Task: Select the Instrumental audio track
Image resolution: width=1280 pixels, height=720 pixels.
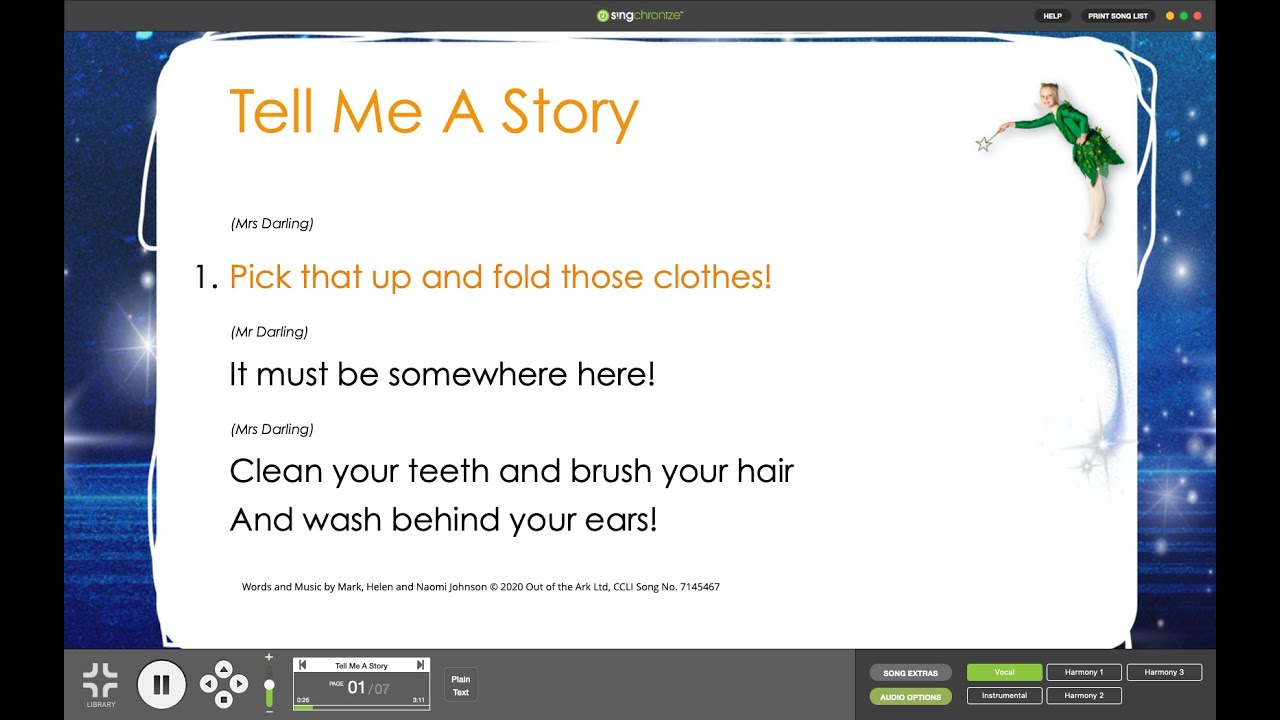Action: (1004, 696)
